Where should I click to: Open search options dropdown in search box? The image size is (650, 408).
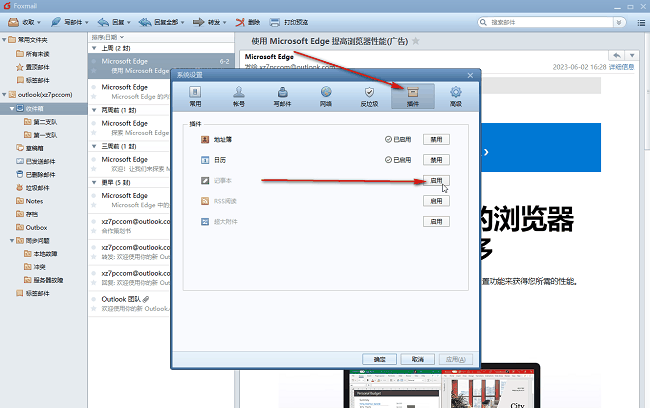point(619,22)
